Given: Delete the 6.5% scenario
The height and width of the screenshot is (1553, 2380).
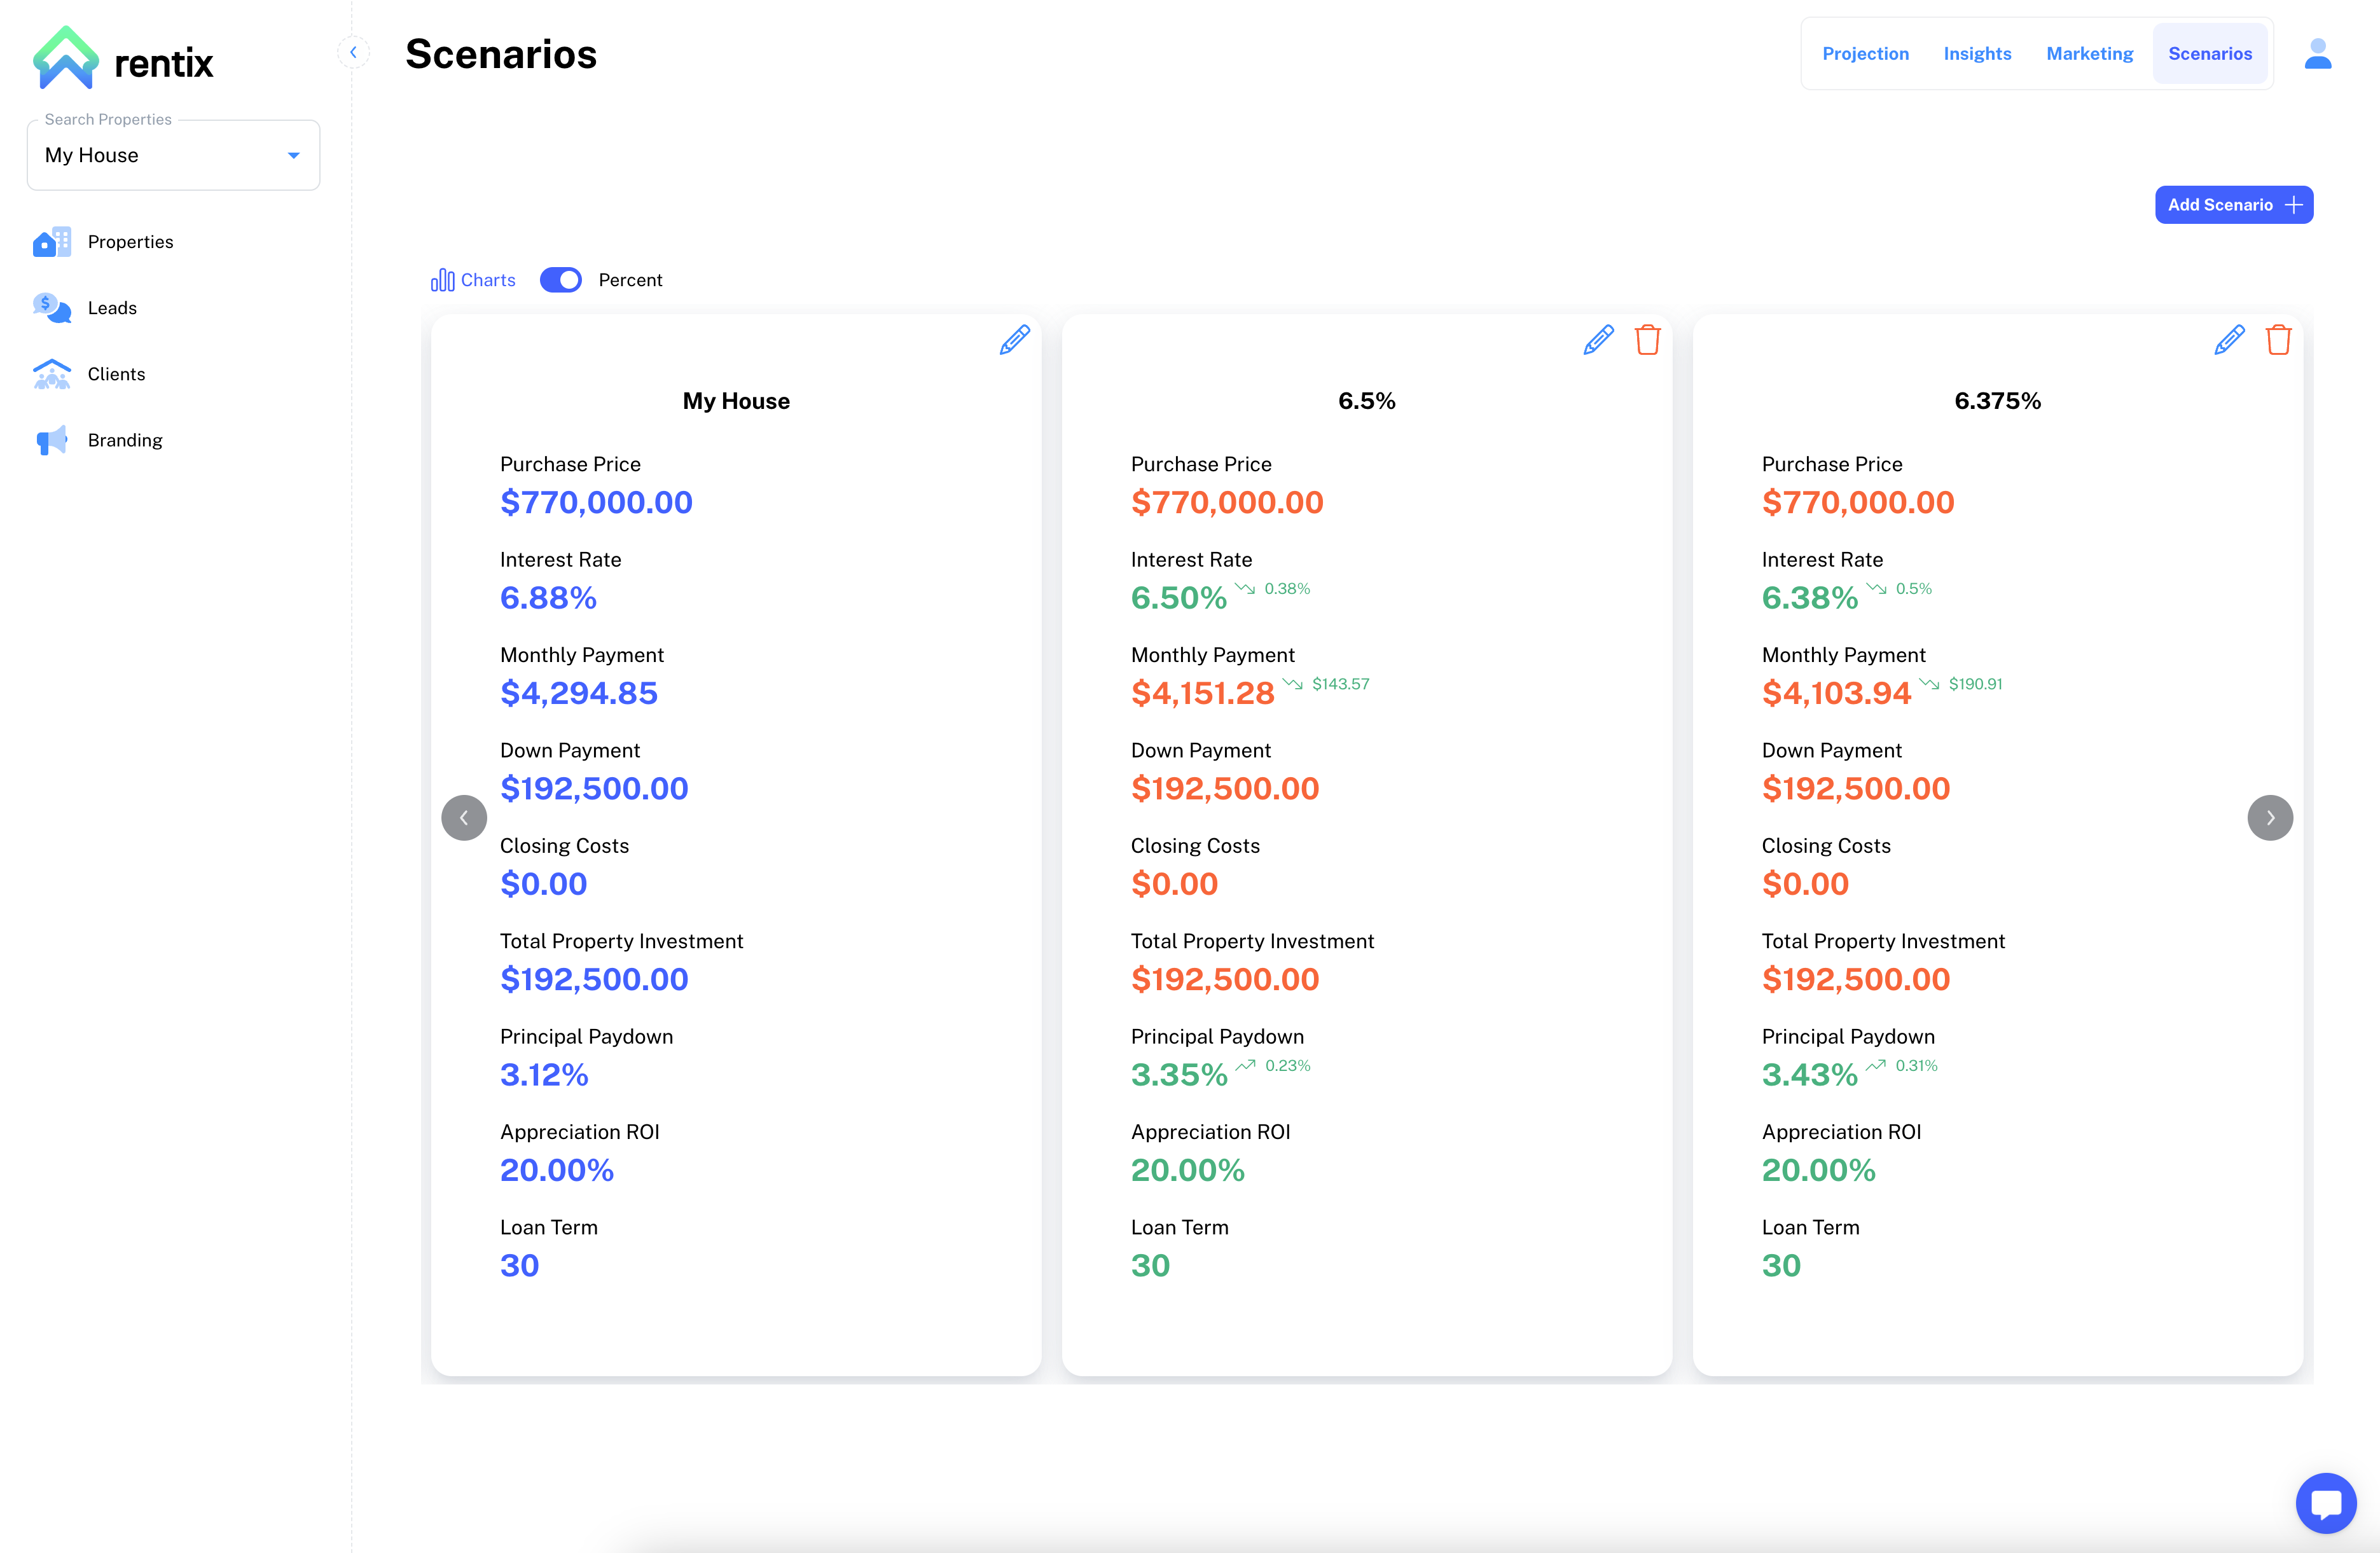Looking at the screenshot, I should click(x=1647, y=340).
